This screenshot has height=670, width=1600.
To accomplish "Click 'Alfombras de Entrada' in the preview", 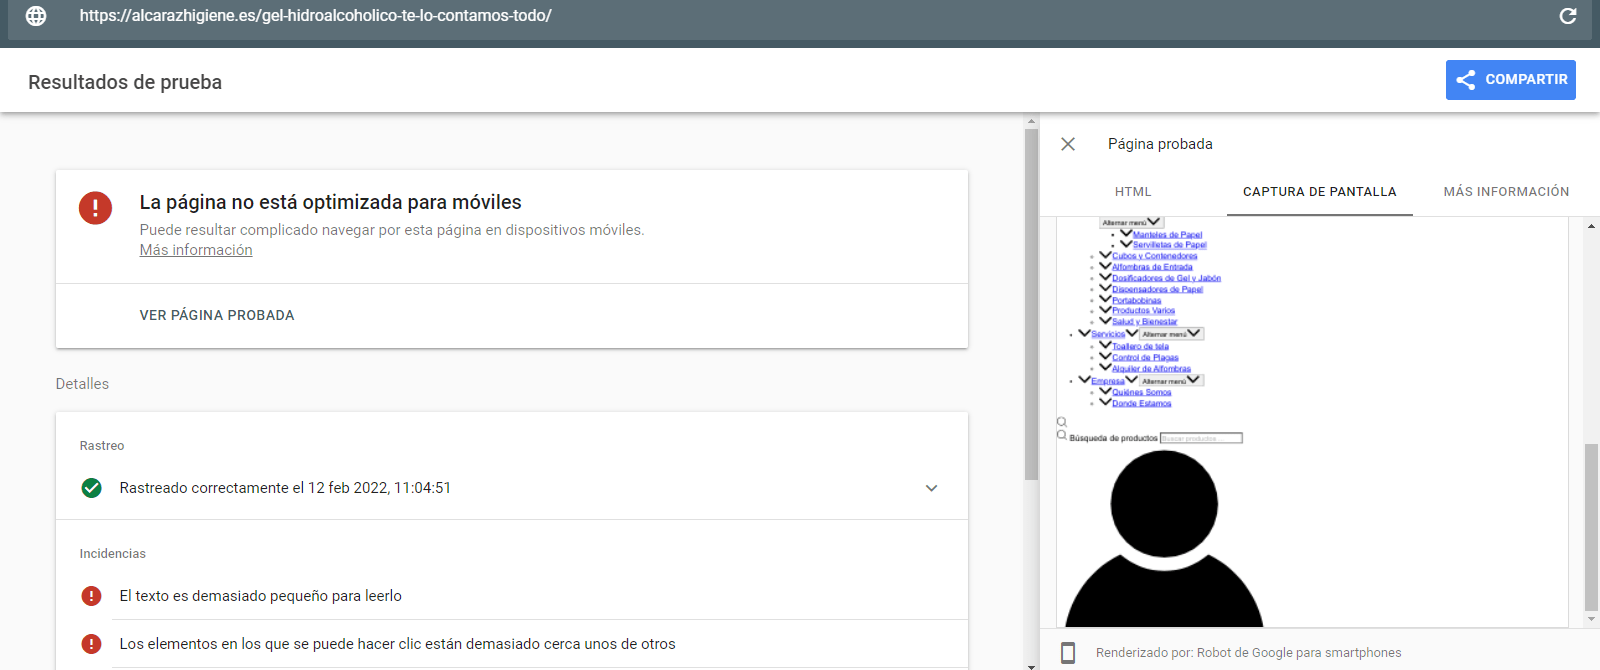I will [x=1152, y=267].
